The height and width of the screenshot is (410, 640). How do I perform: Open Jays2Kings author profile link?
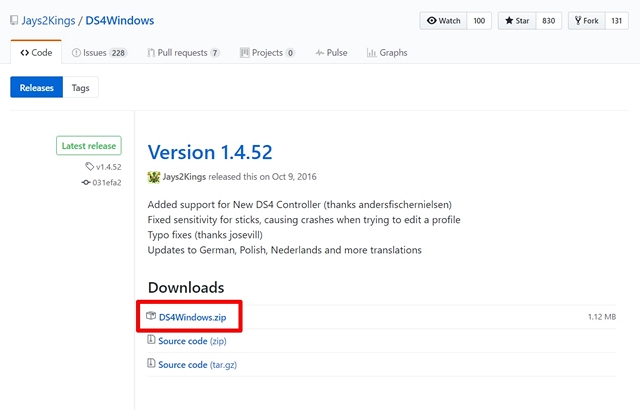point(184,177)
